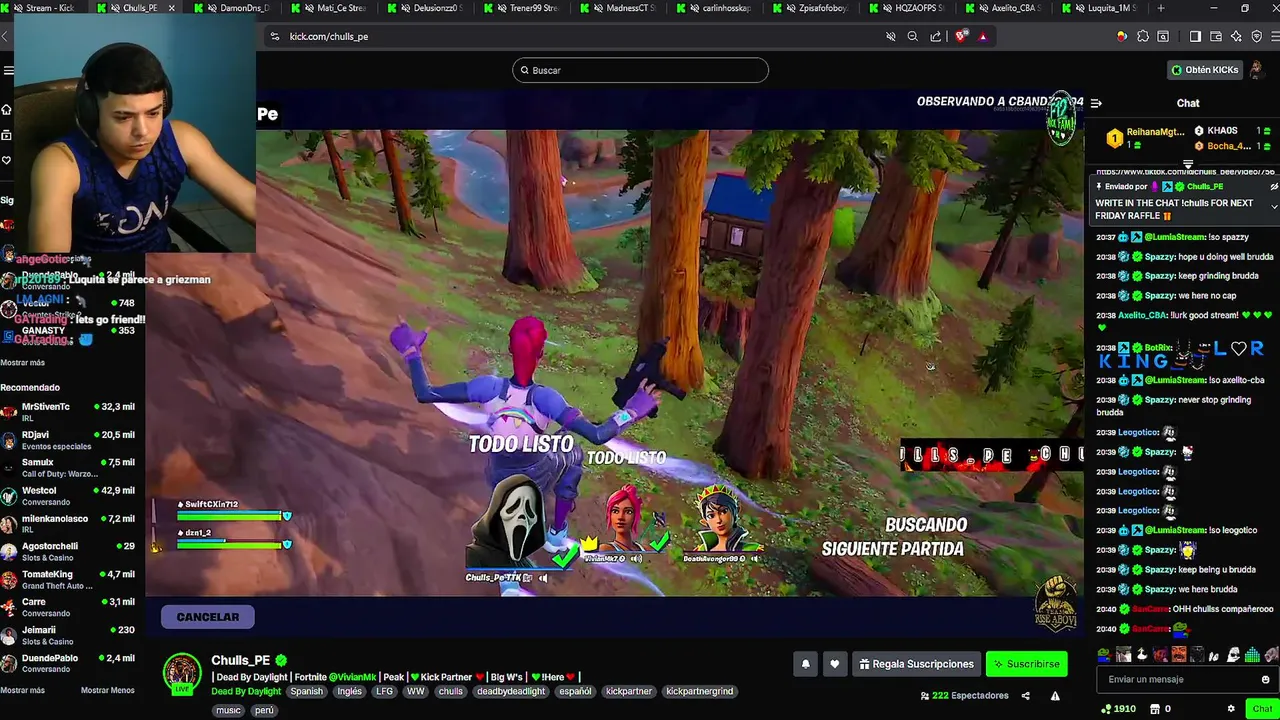This screenshot has width=1280, height=720.
Task: Open recommended channel RDjavi
Action: (x=70, y=439)
